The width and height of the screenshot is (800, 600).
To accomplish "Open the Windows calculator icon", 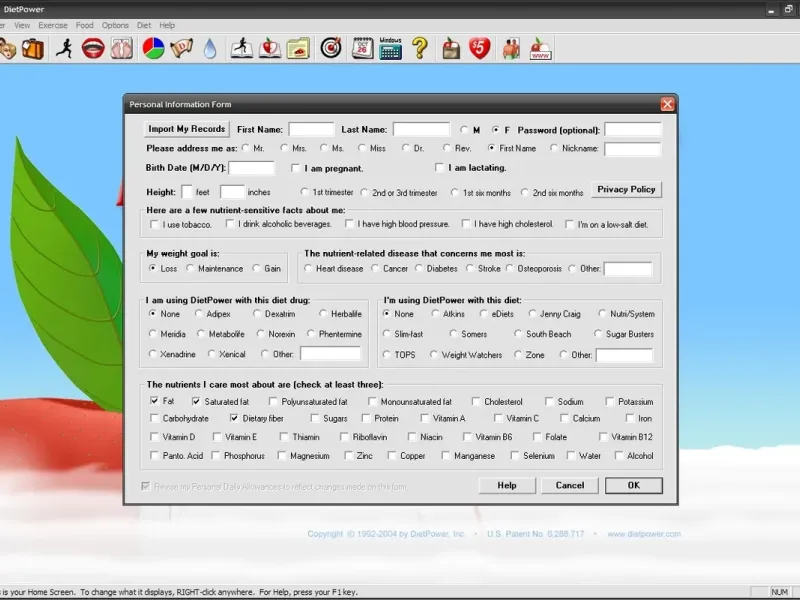I will point(390,49).
